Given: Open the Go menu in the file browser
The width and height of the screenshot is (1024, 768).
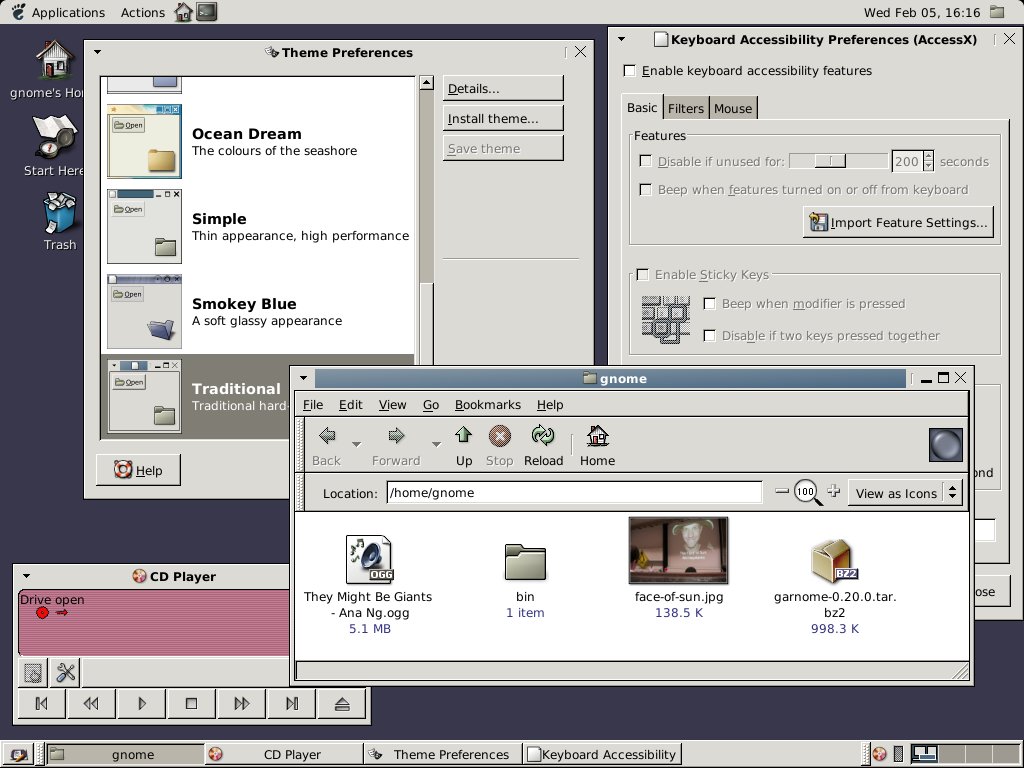Looking at the screenshot, I should point(431,405).
